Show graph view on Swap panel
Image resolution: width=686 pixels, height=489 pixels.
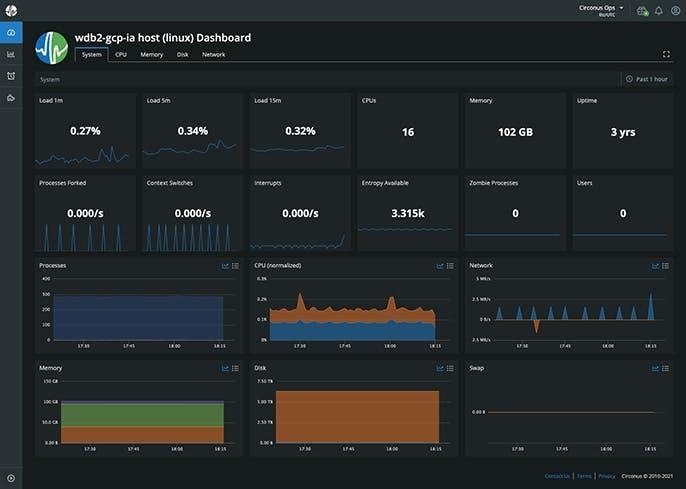[655, 368]
